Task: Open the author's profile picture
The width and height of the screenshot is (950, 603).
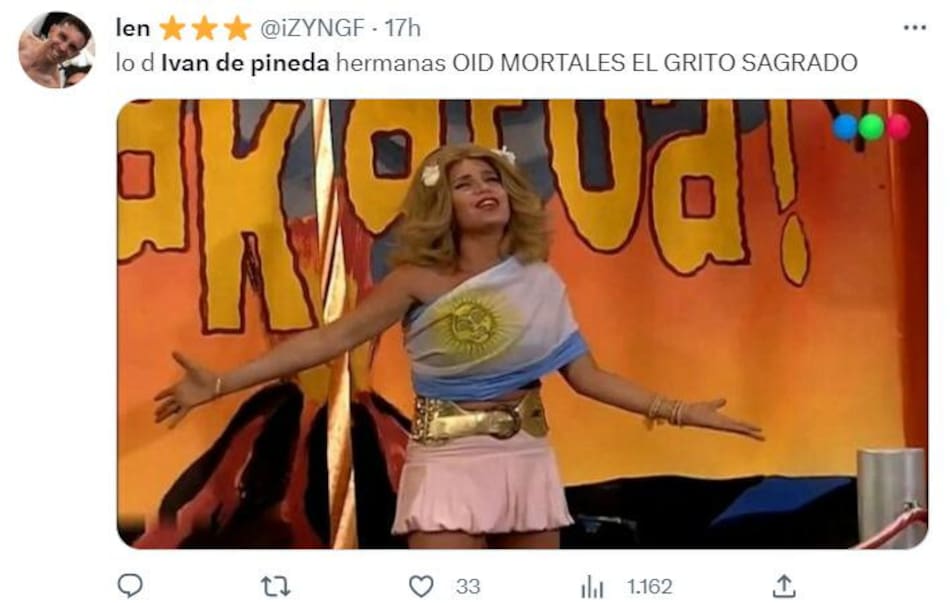Action: [56, 50]
